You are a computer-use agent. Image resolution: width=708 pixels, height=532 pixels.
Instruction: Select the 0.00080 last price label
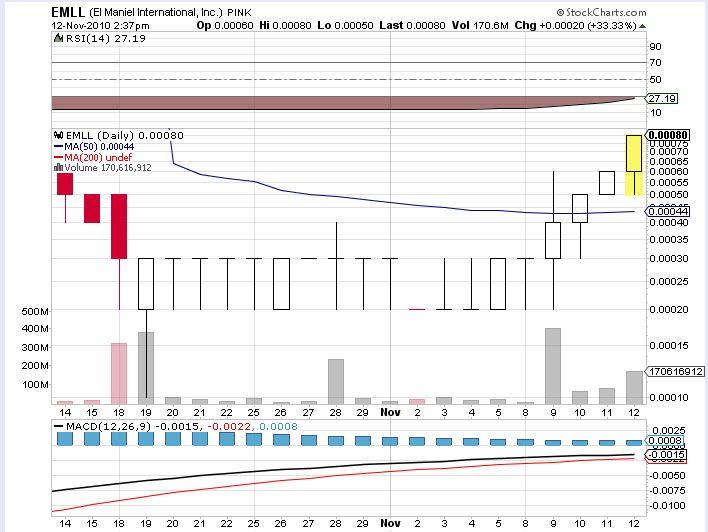point(669,134)
